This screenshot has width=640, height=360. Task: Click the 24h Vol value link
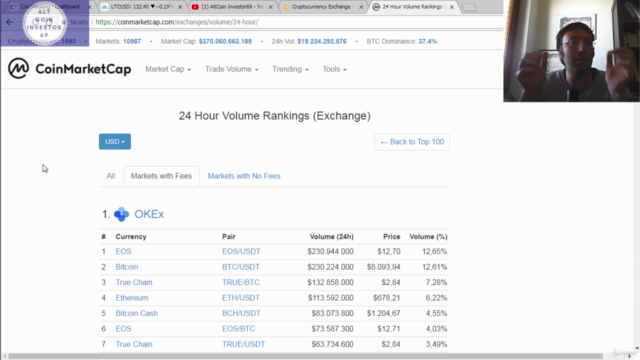coord(322,41)
